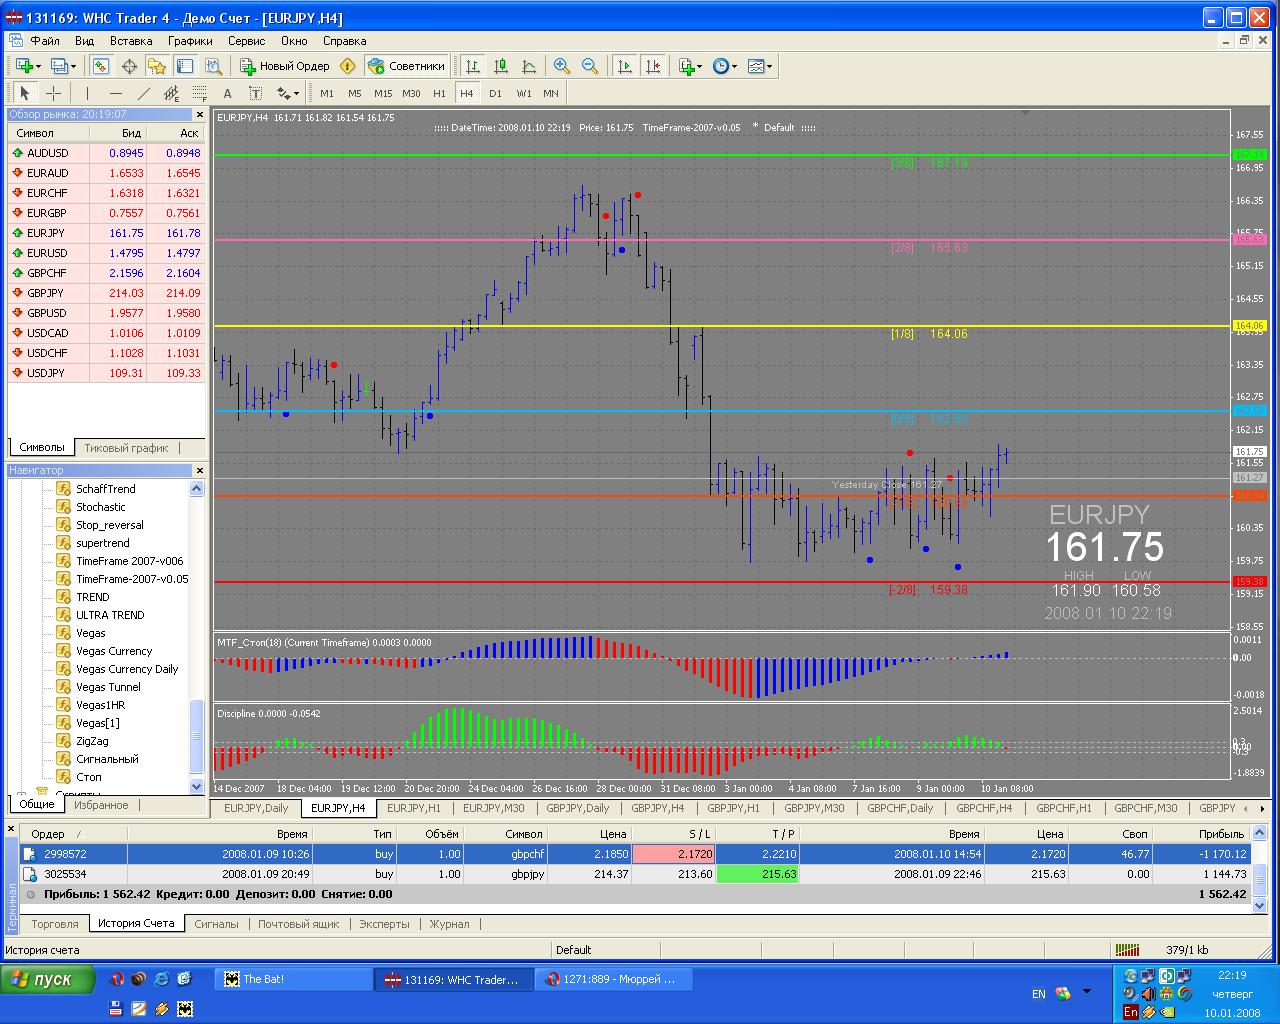The width and height of the screenshot is (1280, 1024).
Task: Zoom in on the chart
Action: [562, 66]
